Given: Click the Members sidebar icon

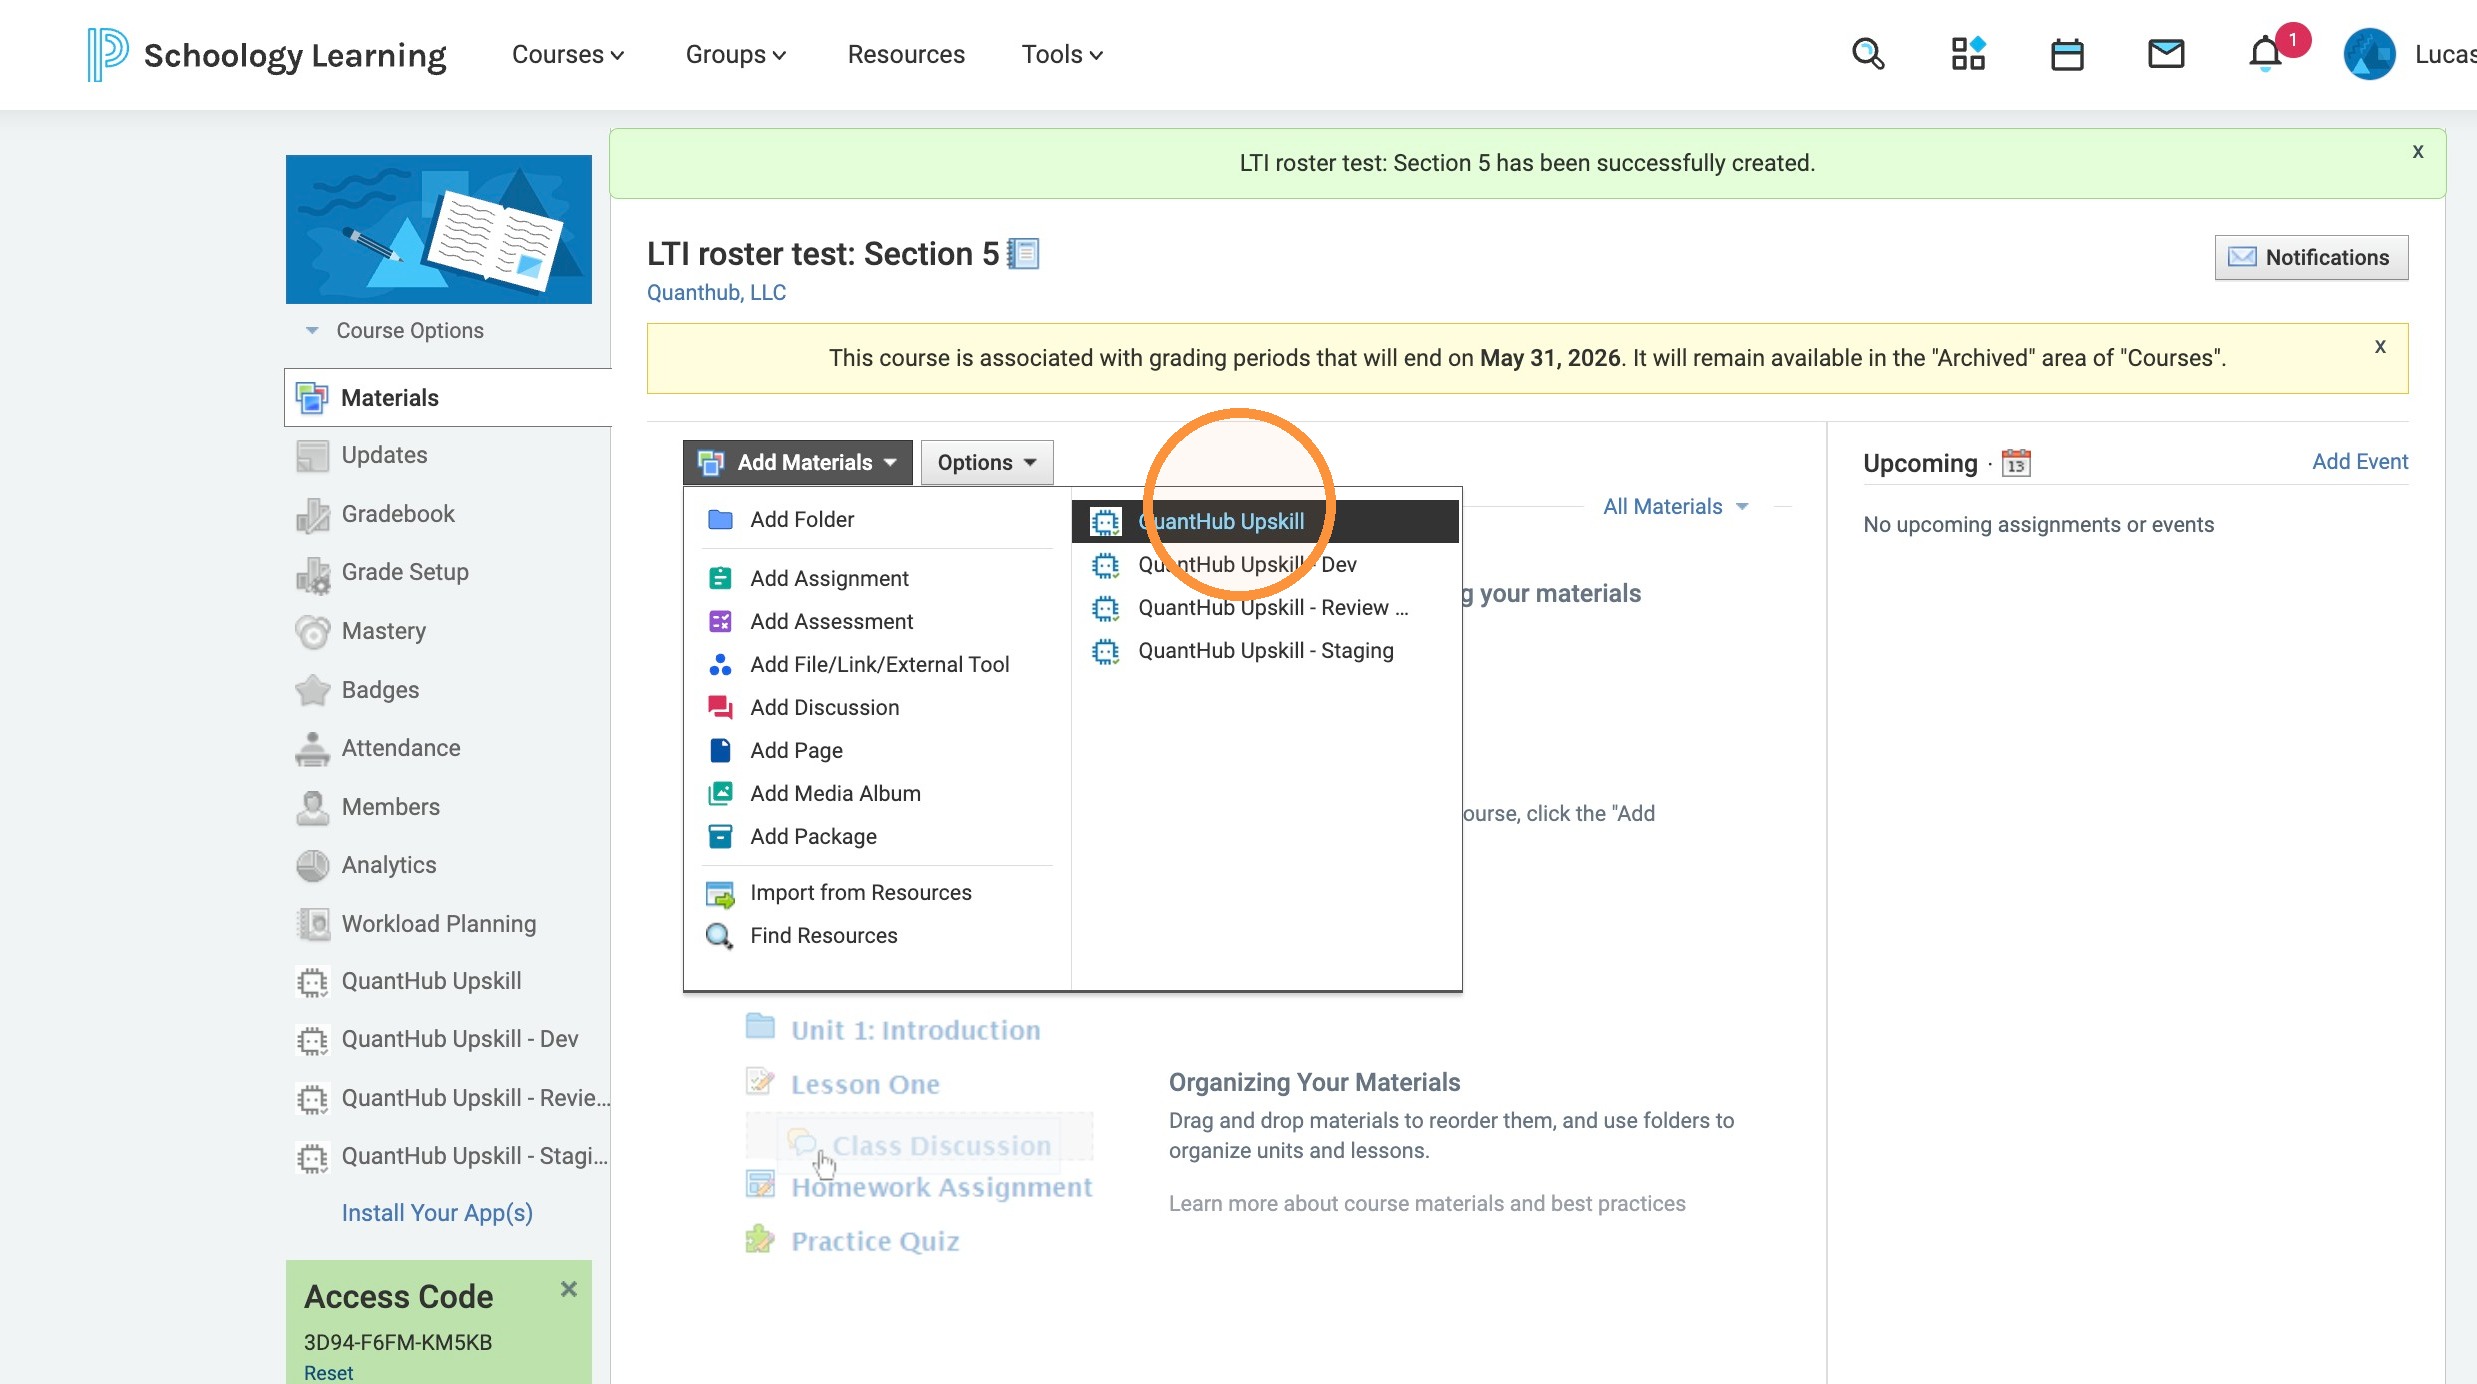Looking at the screenshot, I should [x=313, y=807].
